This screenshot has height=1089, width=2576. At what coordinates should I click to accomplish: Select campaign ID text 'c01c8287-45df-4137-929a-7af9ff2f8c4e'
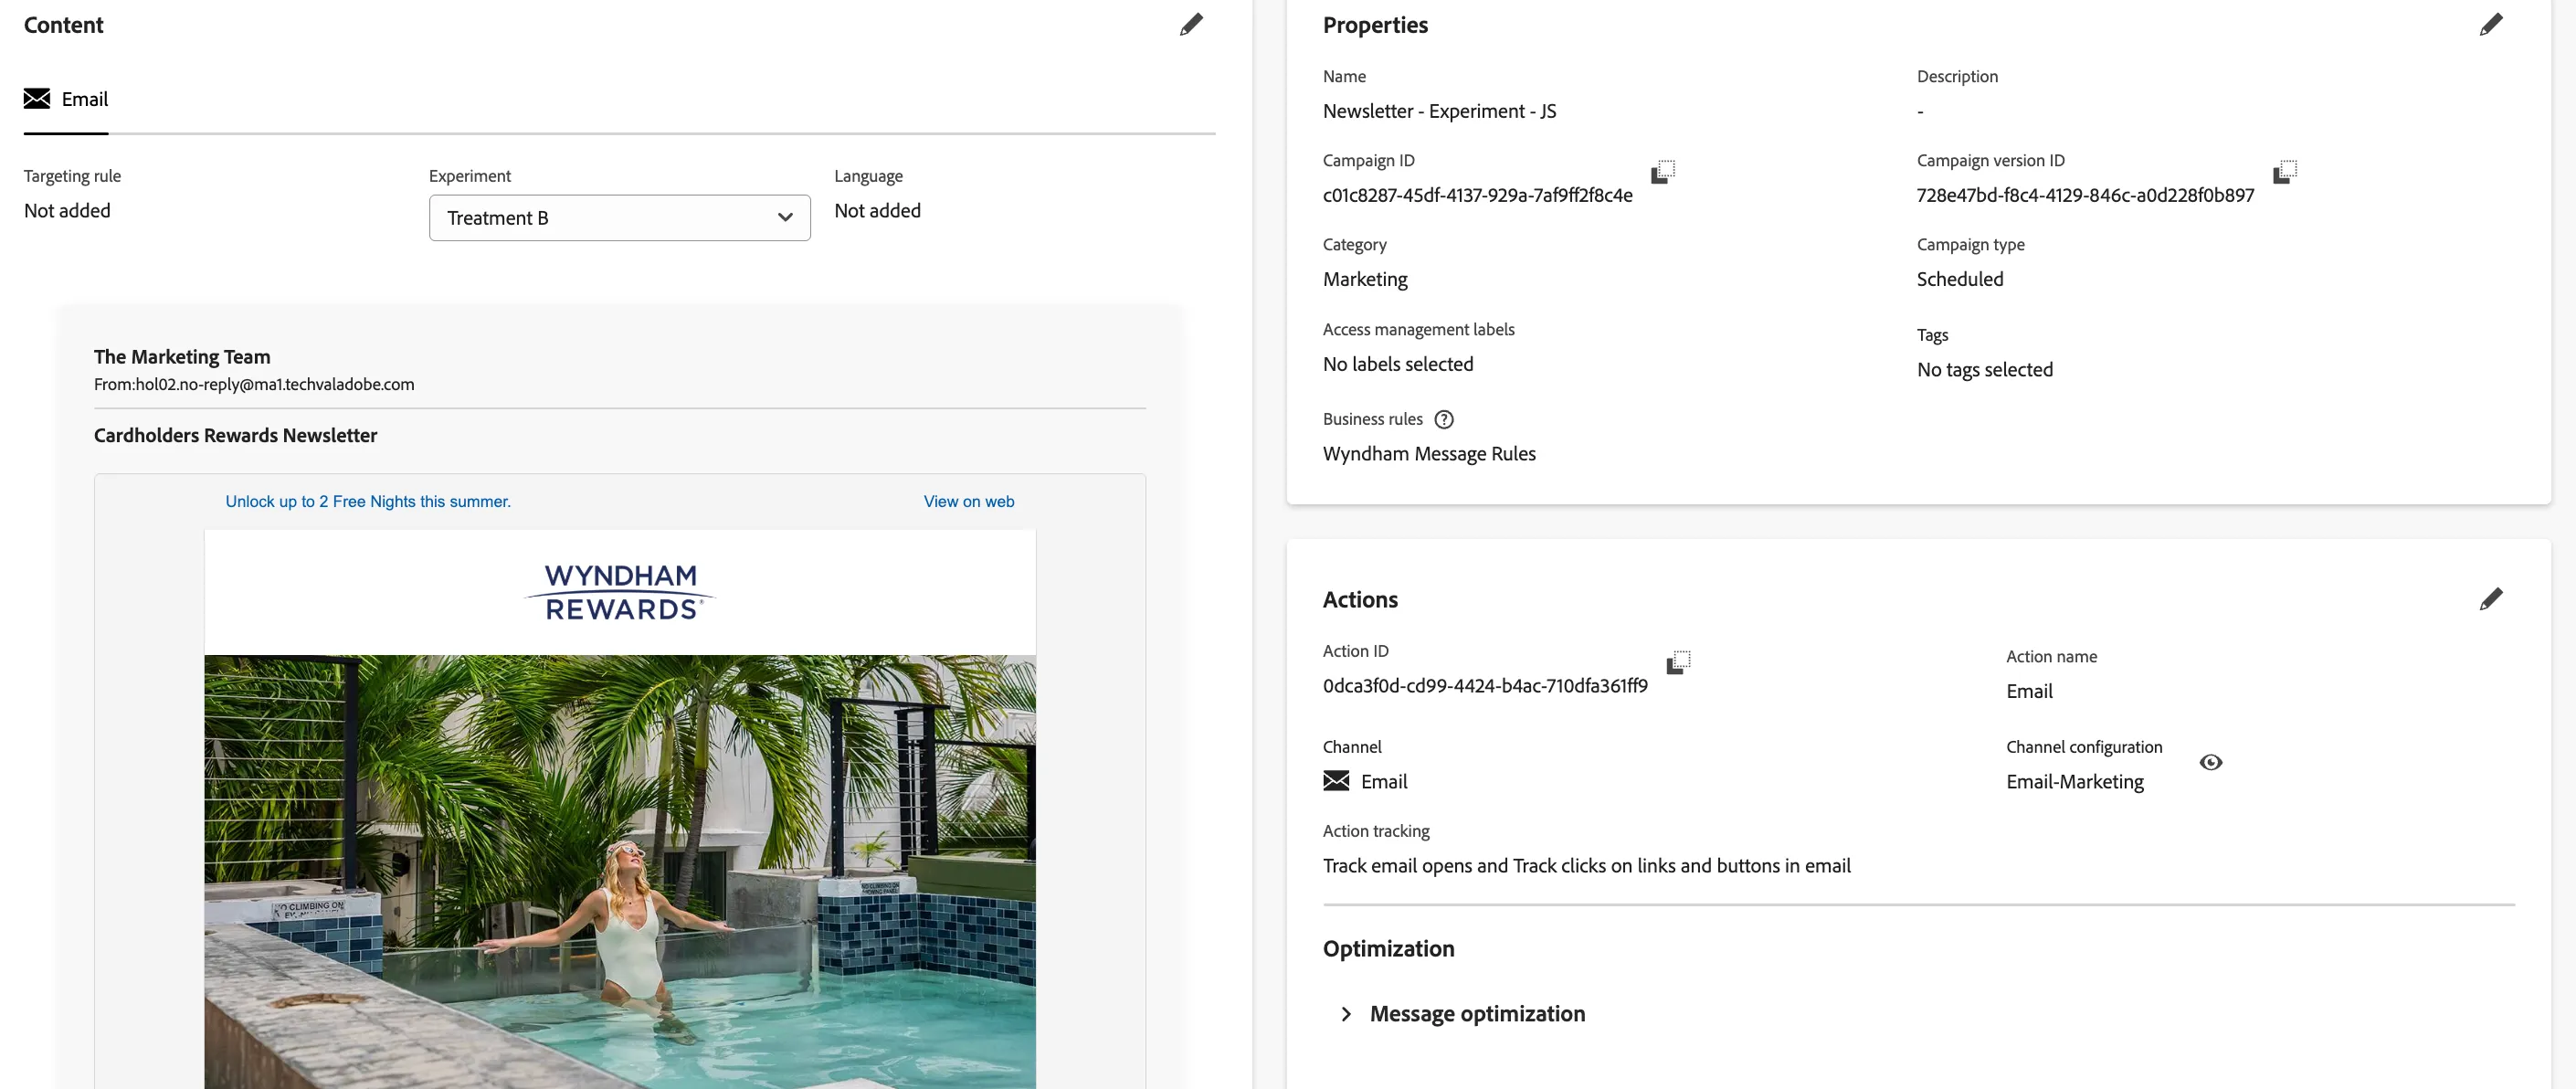pos(1477,195)
